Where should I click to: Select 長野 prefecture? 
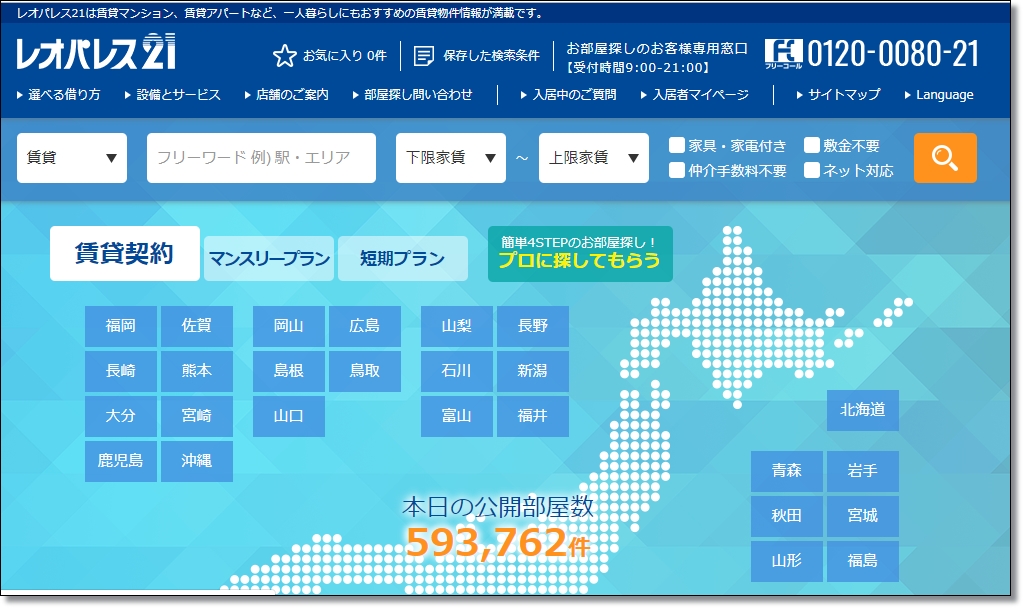tap(533, 326)
